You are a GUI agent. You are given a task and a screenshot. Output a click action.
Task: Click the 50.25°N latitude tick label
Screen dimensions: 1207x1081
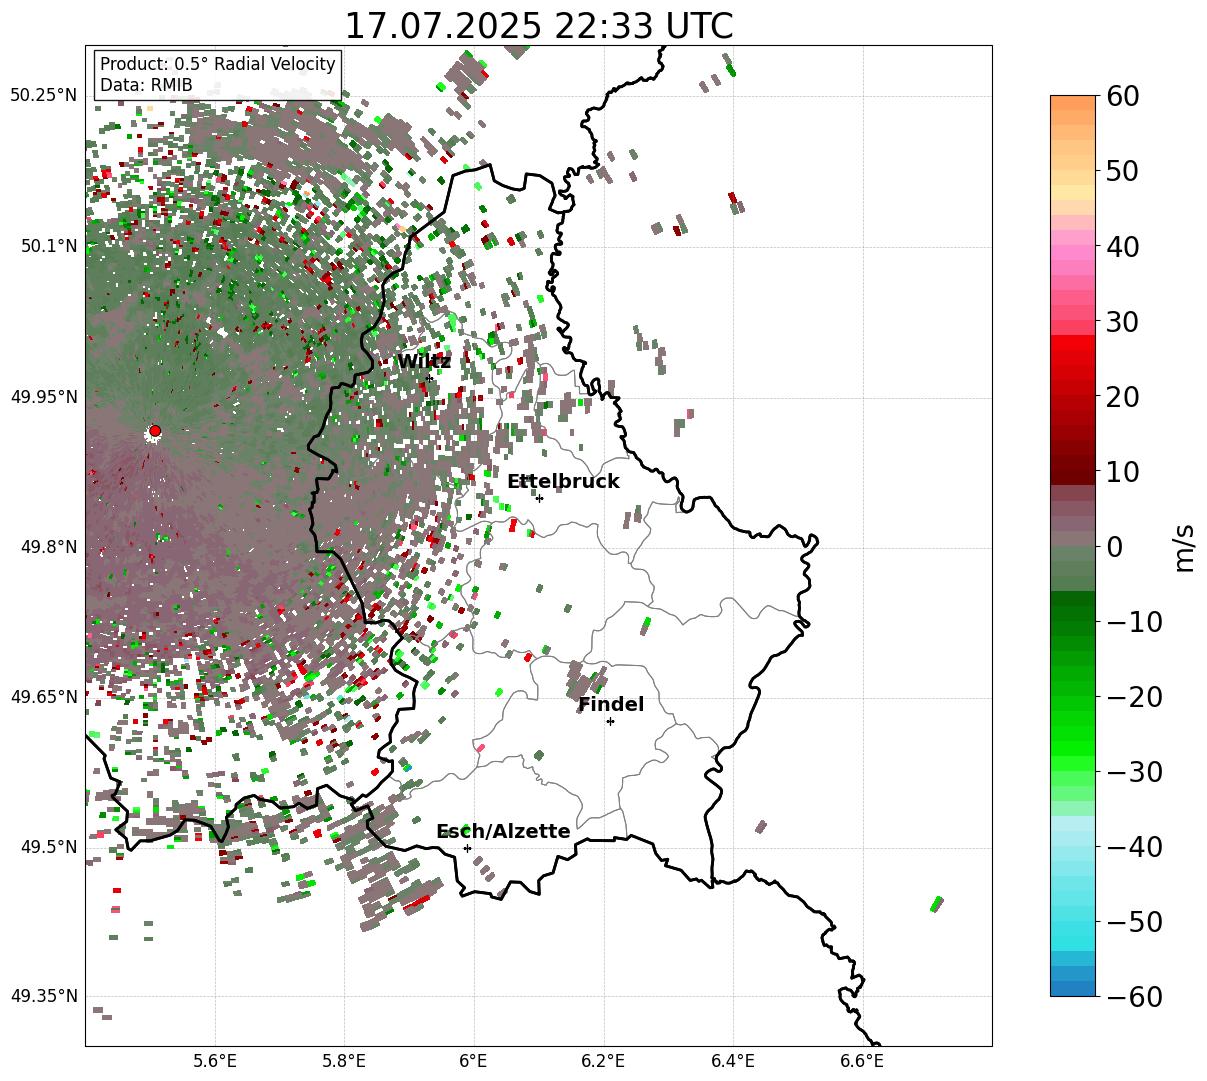click(x=44, y=96)
